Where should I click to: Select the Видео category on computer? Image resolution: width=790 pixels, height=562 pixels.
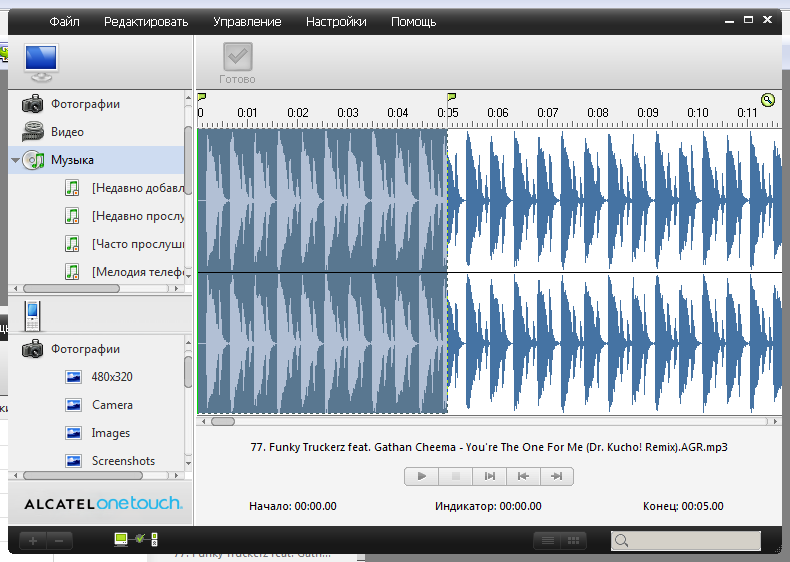[67, 132]
